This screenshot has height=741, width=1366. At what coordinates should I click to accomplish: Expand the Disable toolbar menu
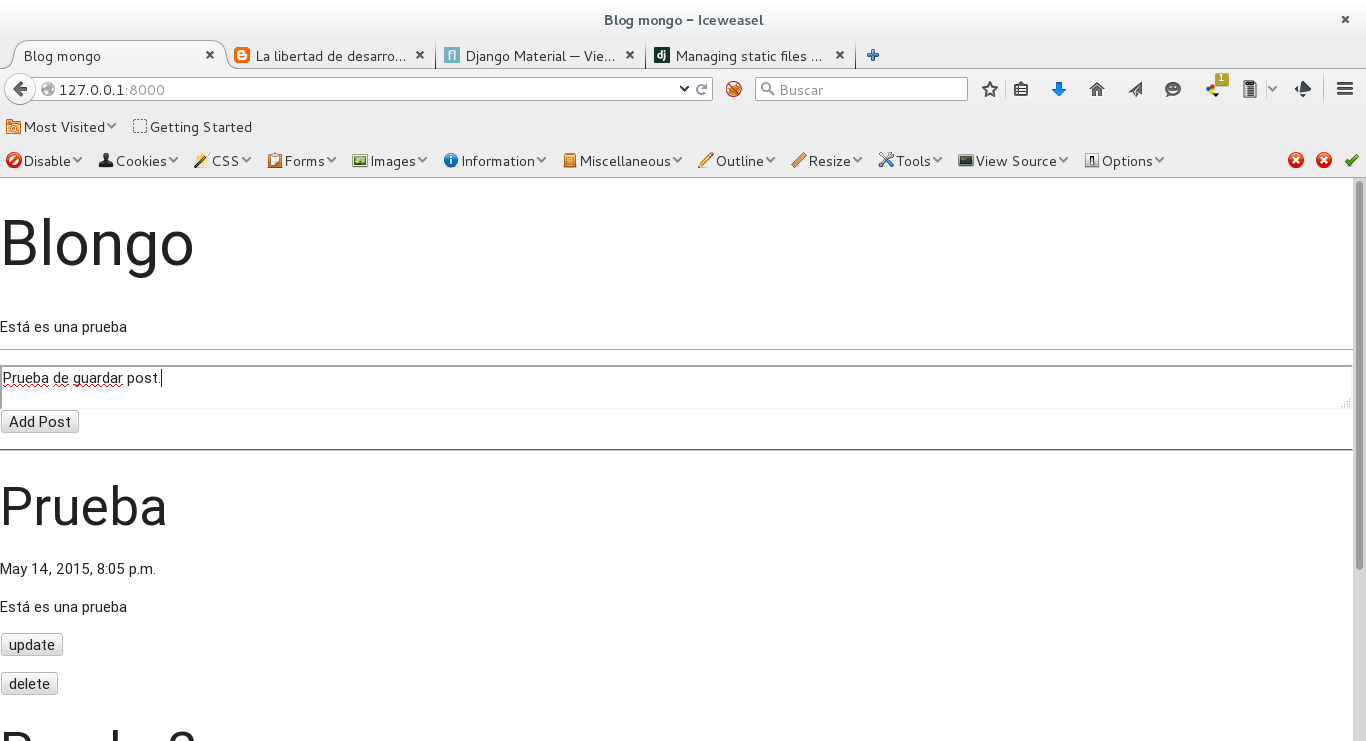[x=43, y=161]
